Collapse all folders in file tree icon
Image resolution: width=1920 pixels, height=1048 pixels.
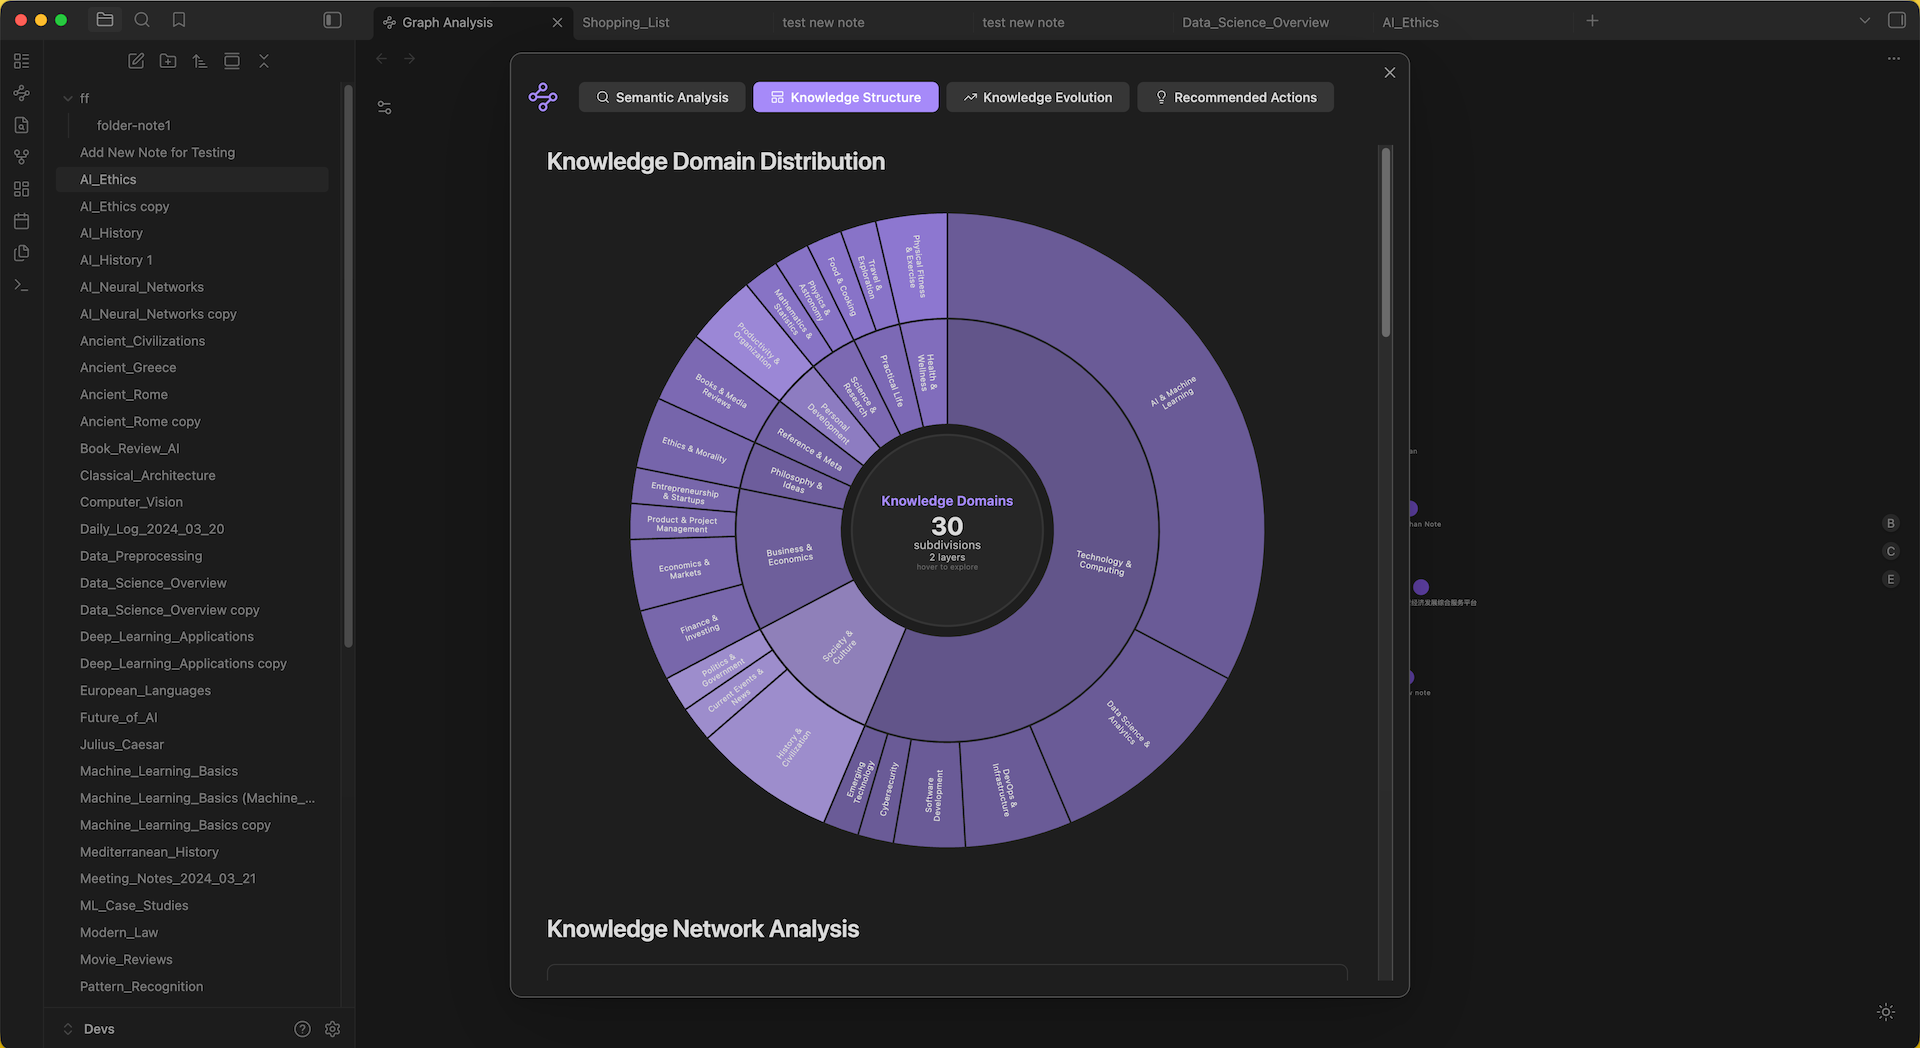tap(264, 61)
